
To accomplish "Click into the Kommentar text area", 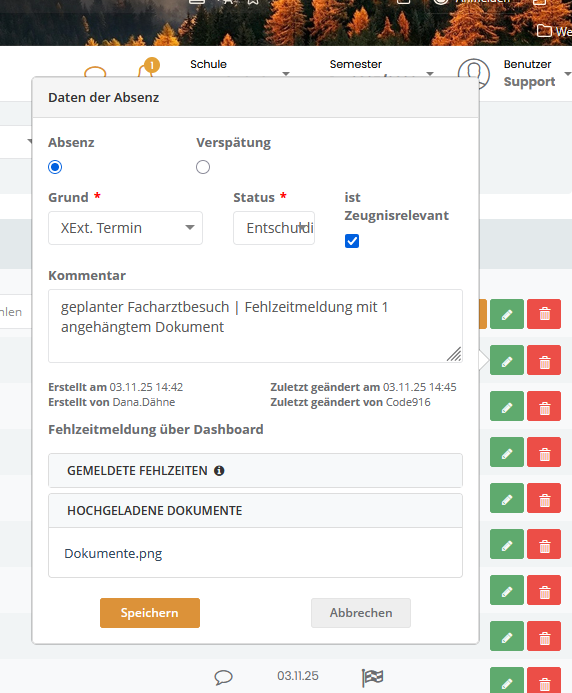I will point(255,326).
